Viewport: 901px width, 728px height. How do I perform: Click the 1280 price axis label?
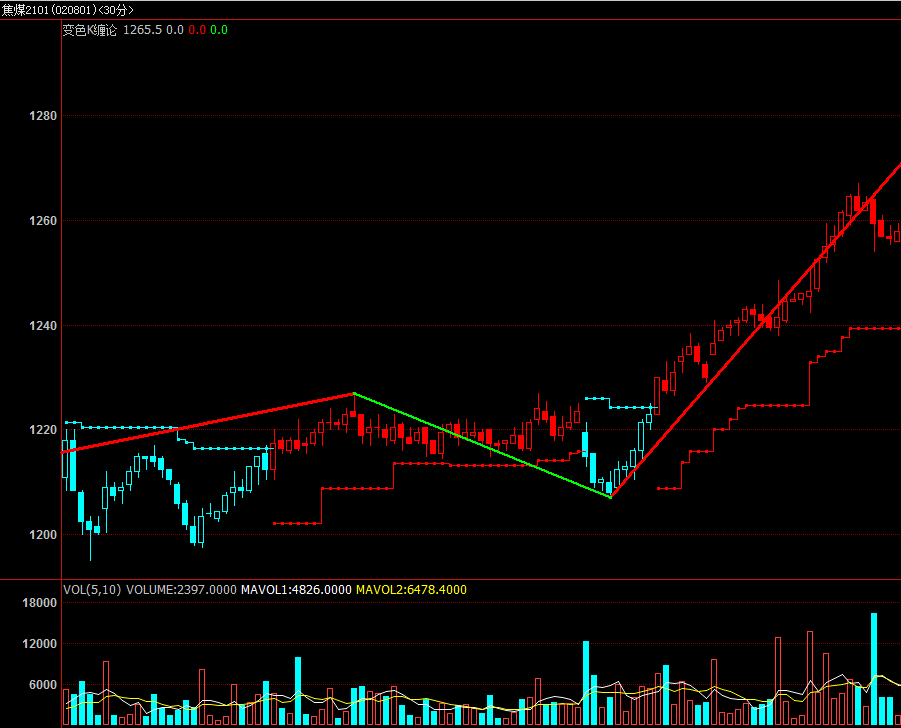point(43,116)
